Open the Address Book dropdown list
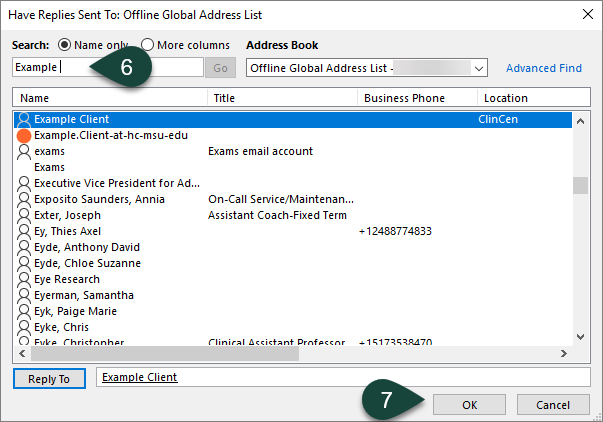 point(478,68)
